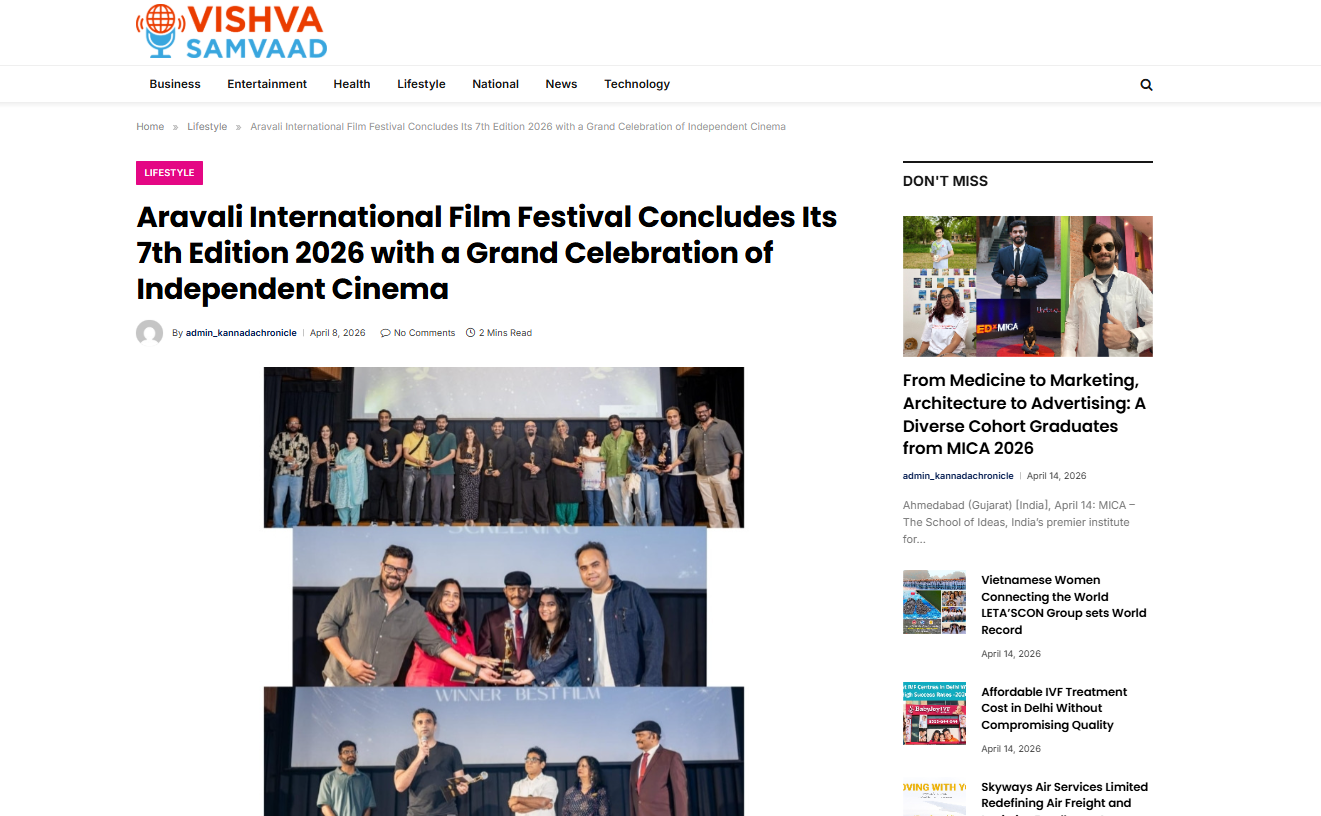Click the pink LIFESTYLE category tag

click(169, 173)
